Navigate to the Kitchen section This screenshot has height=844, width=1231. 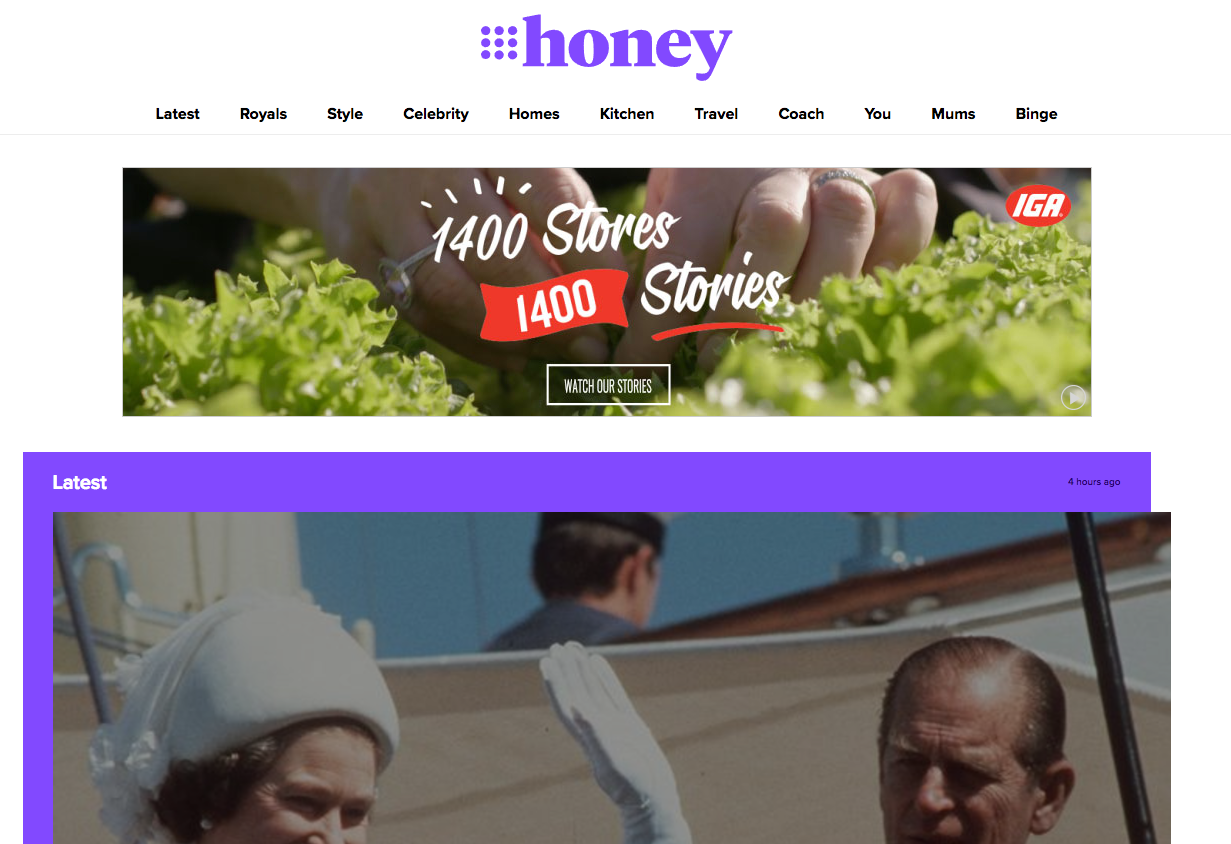627,114
